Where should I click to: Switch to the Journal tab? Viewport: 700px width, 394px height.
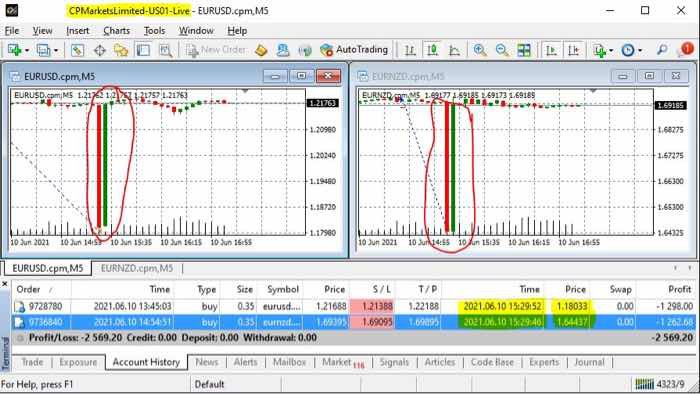click(x=589, y=362)
